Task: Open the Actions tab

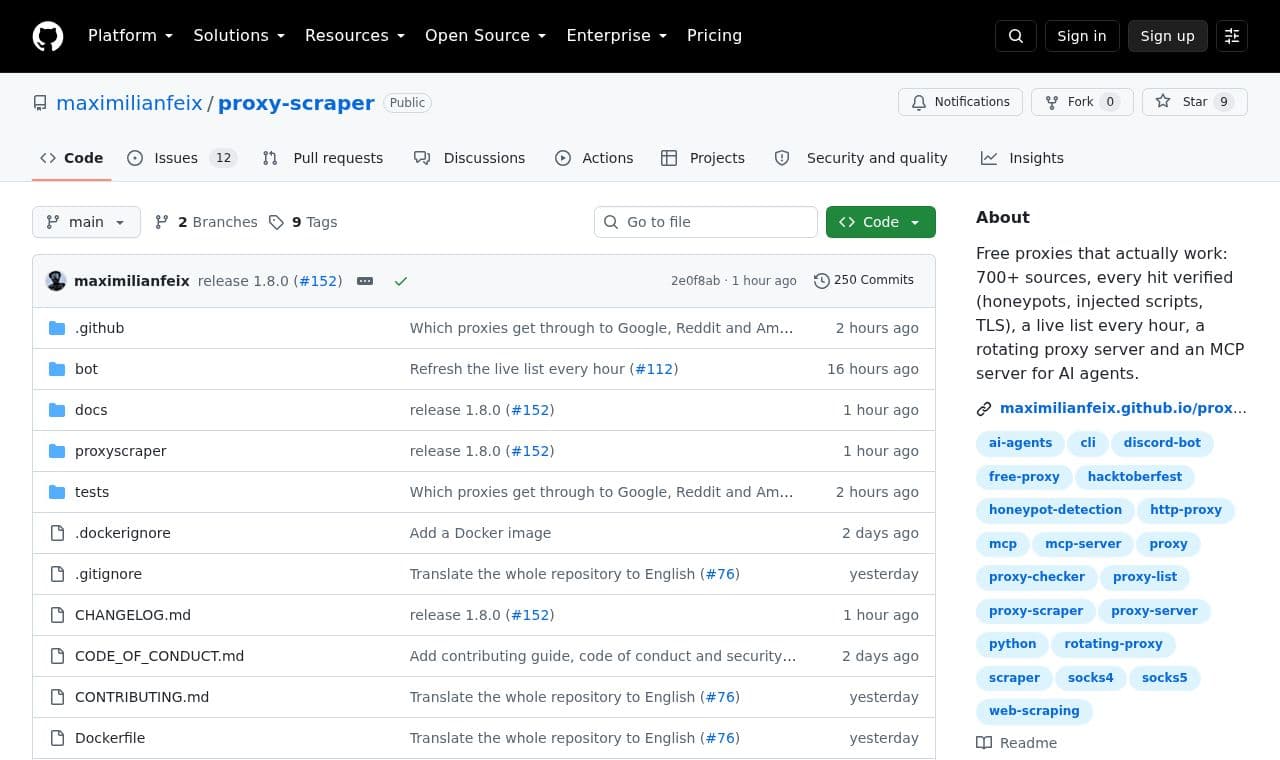Action: tap(594, 158)
